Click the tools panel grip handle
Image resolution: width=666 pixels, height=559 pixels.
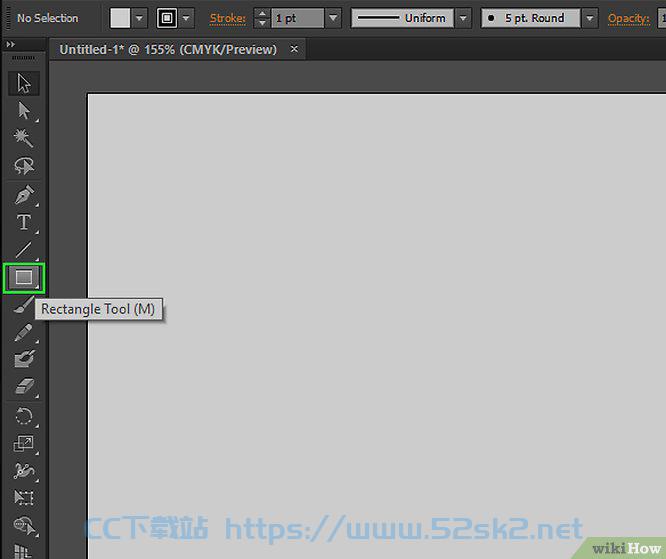24,58
